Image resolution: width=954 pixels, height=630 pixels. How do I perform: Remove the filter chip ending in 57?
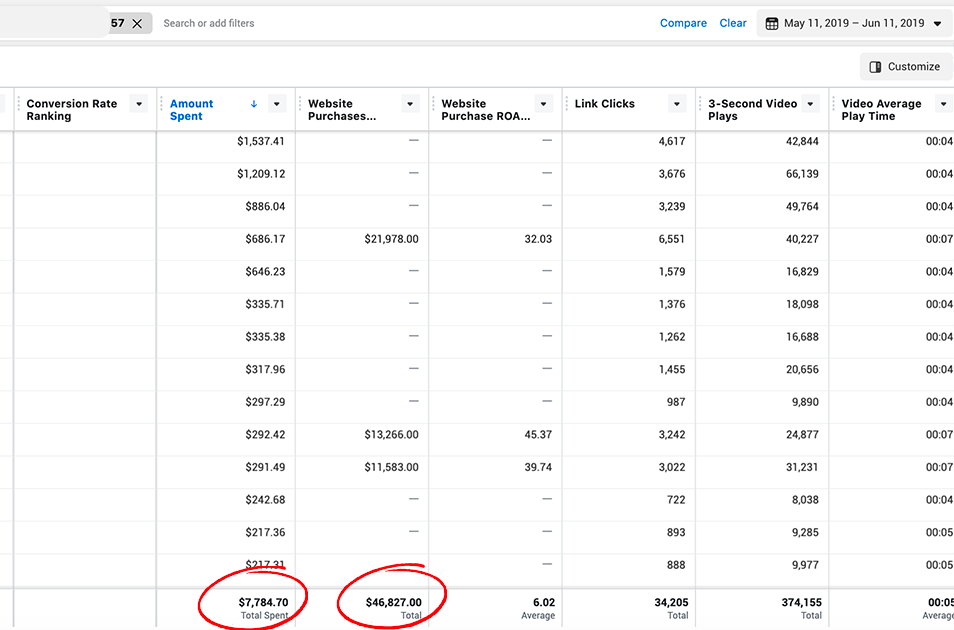(x=137, y=23)
